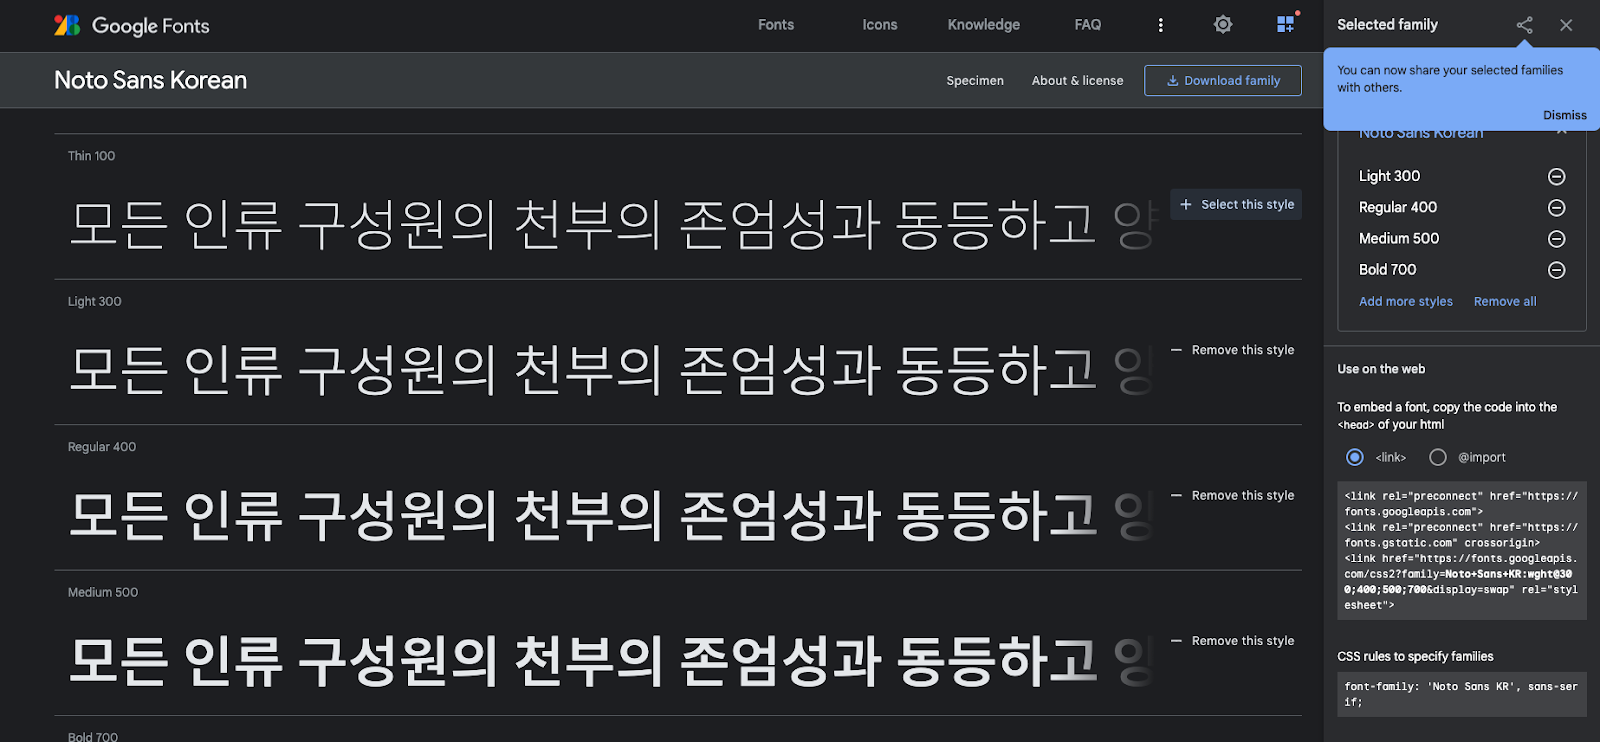1600x742 pixels.
Task: Select the <link> embed option
Action: (x=1354, y=457)
